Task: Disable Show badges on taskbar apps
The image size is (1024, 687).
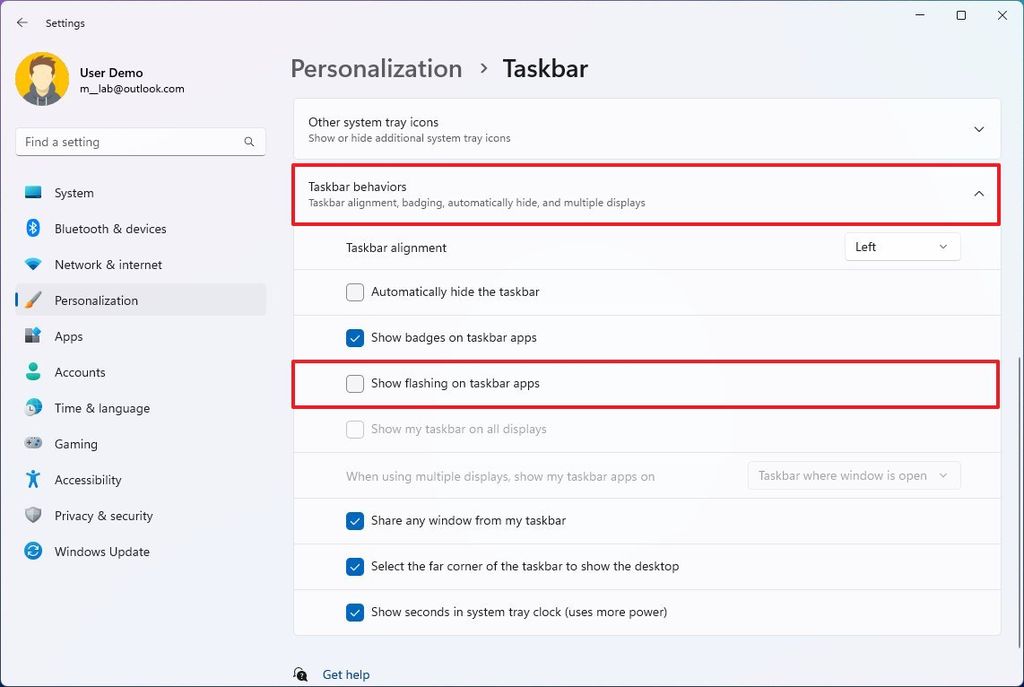Action: 355,338
